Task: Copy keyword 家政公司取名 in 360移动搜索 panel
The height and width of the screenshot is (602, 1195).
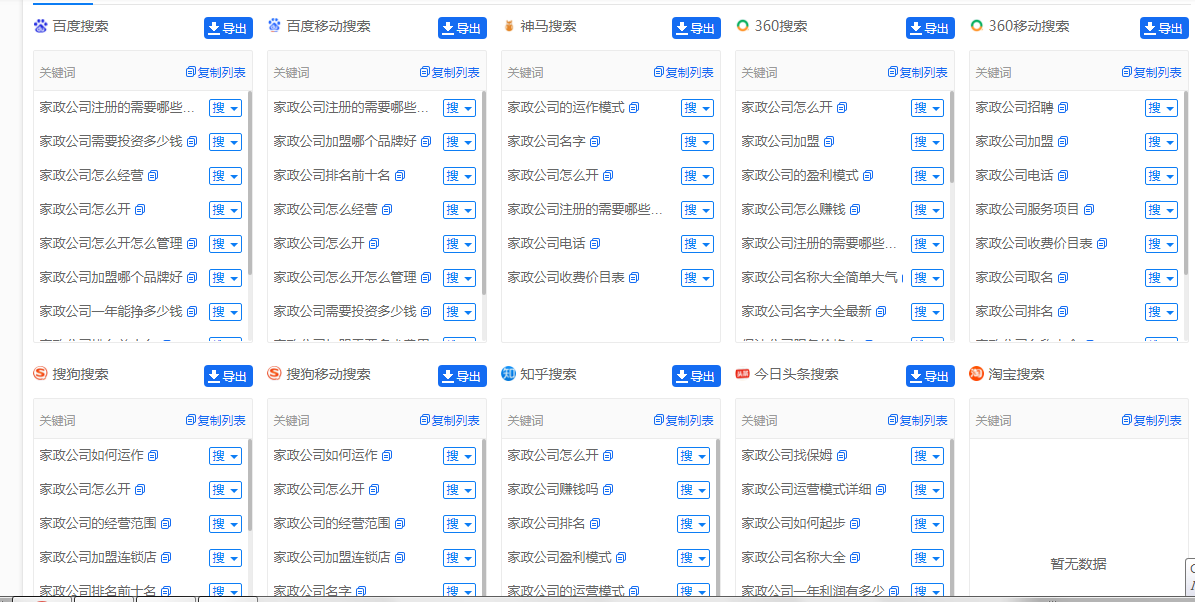Action: [x=1063, y=277]
